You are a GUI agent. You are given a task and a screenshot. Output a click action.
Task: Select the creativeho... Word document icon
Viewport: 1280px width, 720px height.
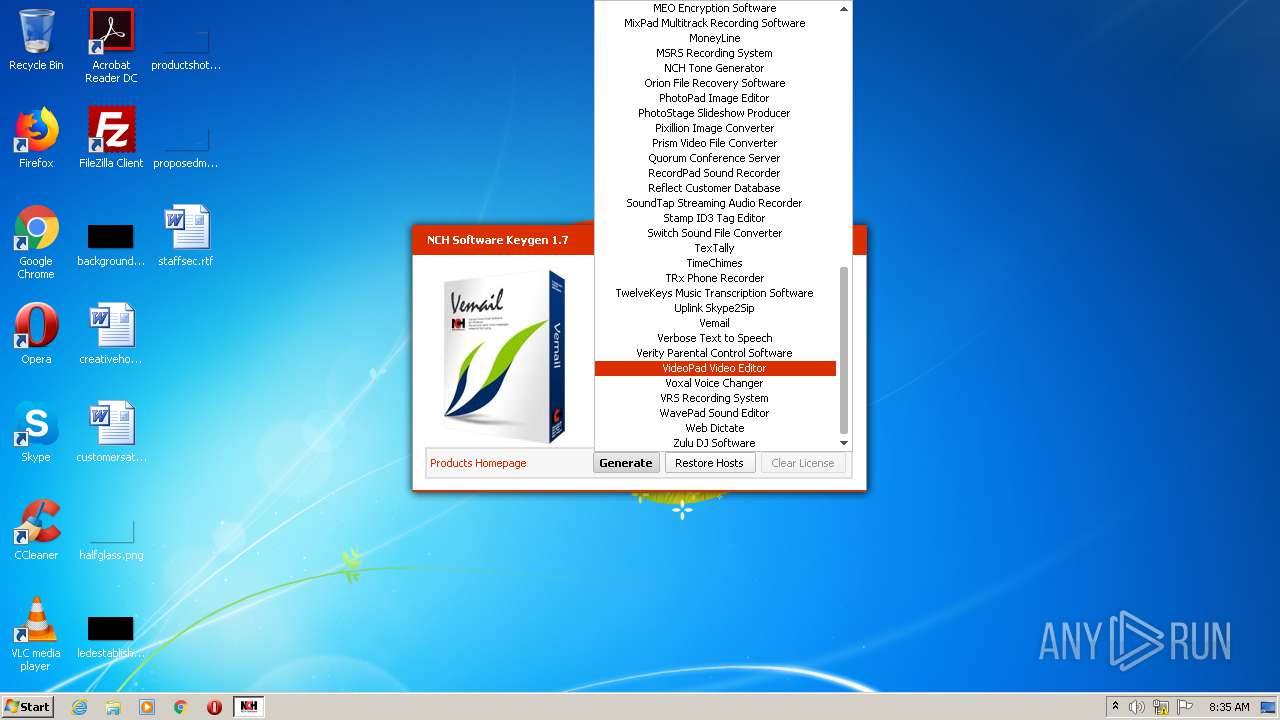click(111, 334)
